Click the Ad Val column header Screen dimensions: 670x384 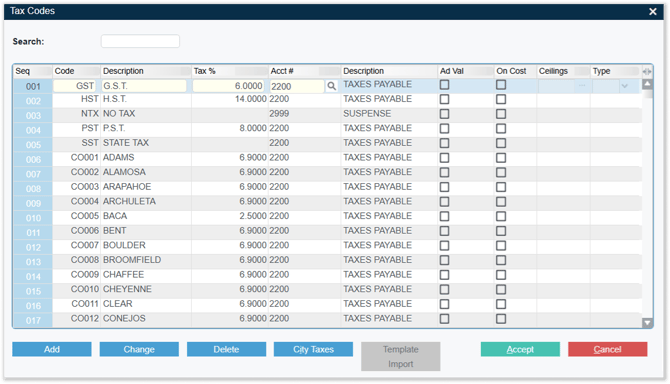coord(466,71)
